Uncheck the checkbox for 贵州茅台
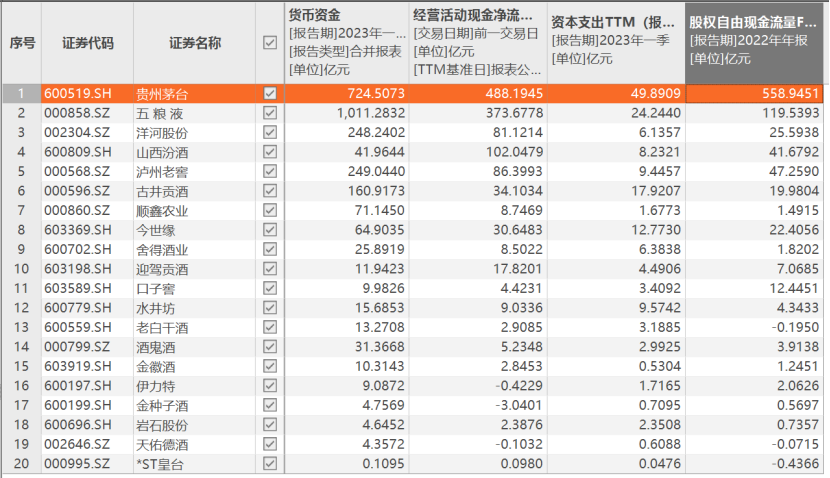830x478 pixels. click(269, 94)
